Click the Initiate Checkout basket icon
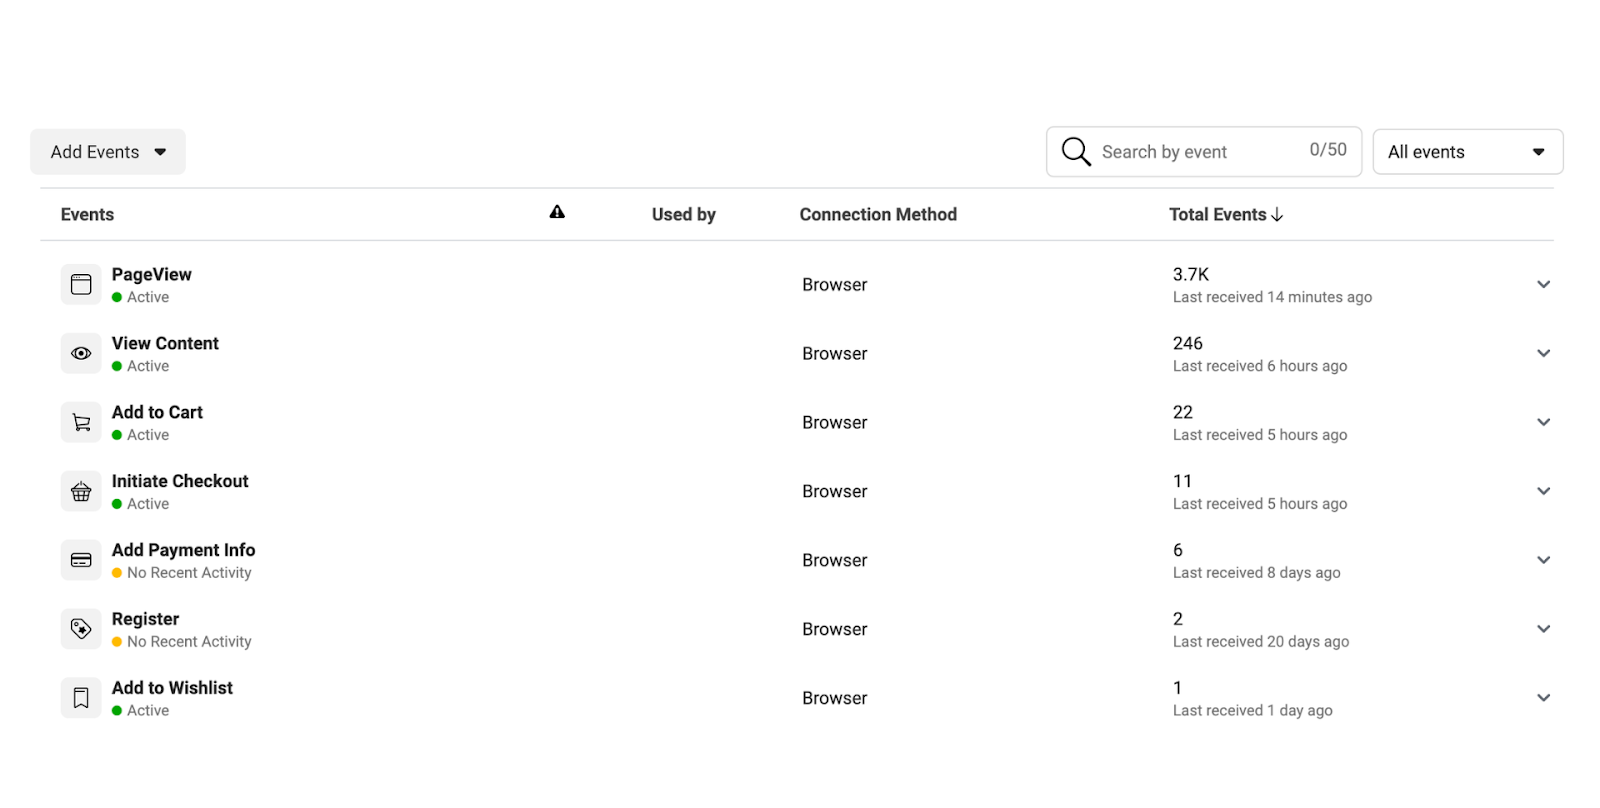This screenshot has width=1600, height=808. 81,492
